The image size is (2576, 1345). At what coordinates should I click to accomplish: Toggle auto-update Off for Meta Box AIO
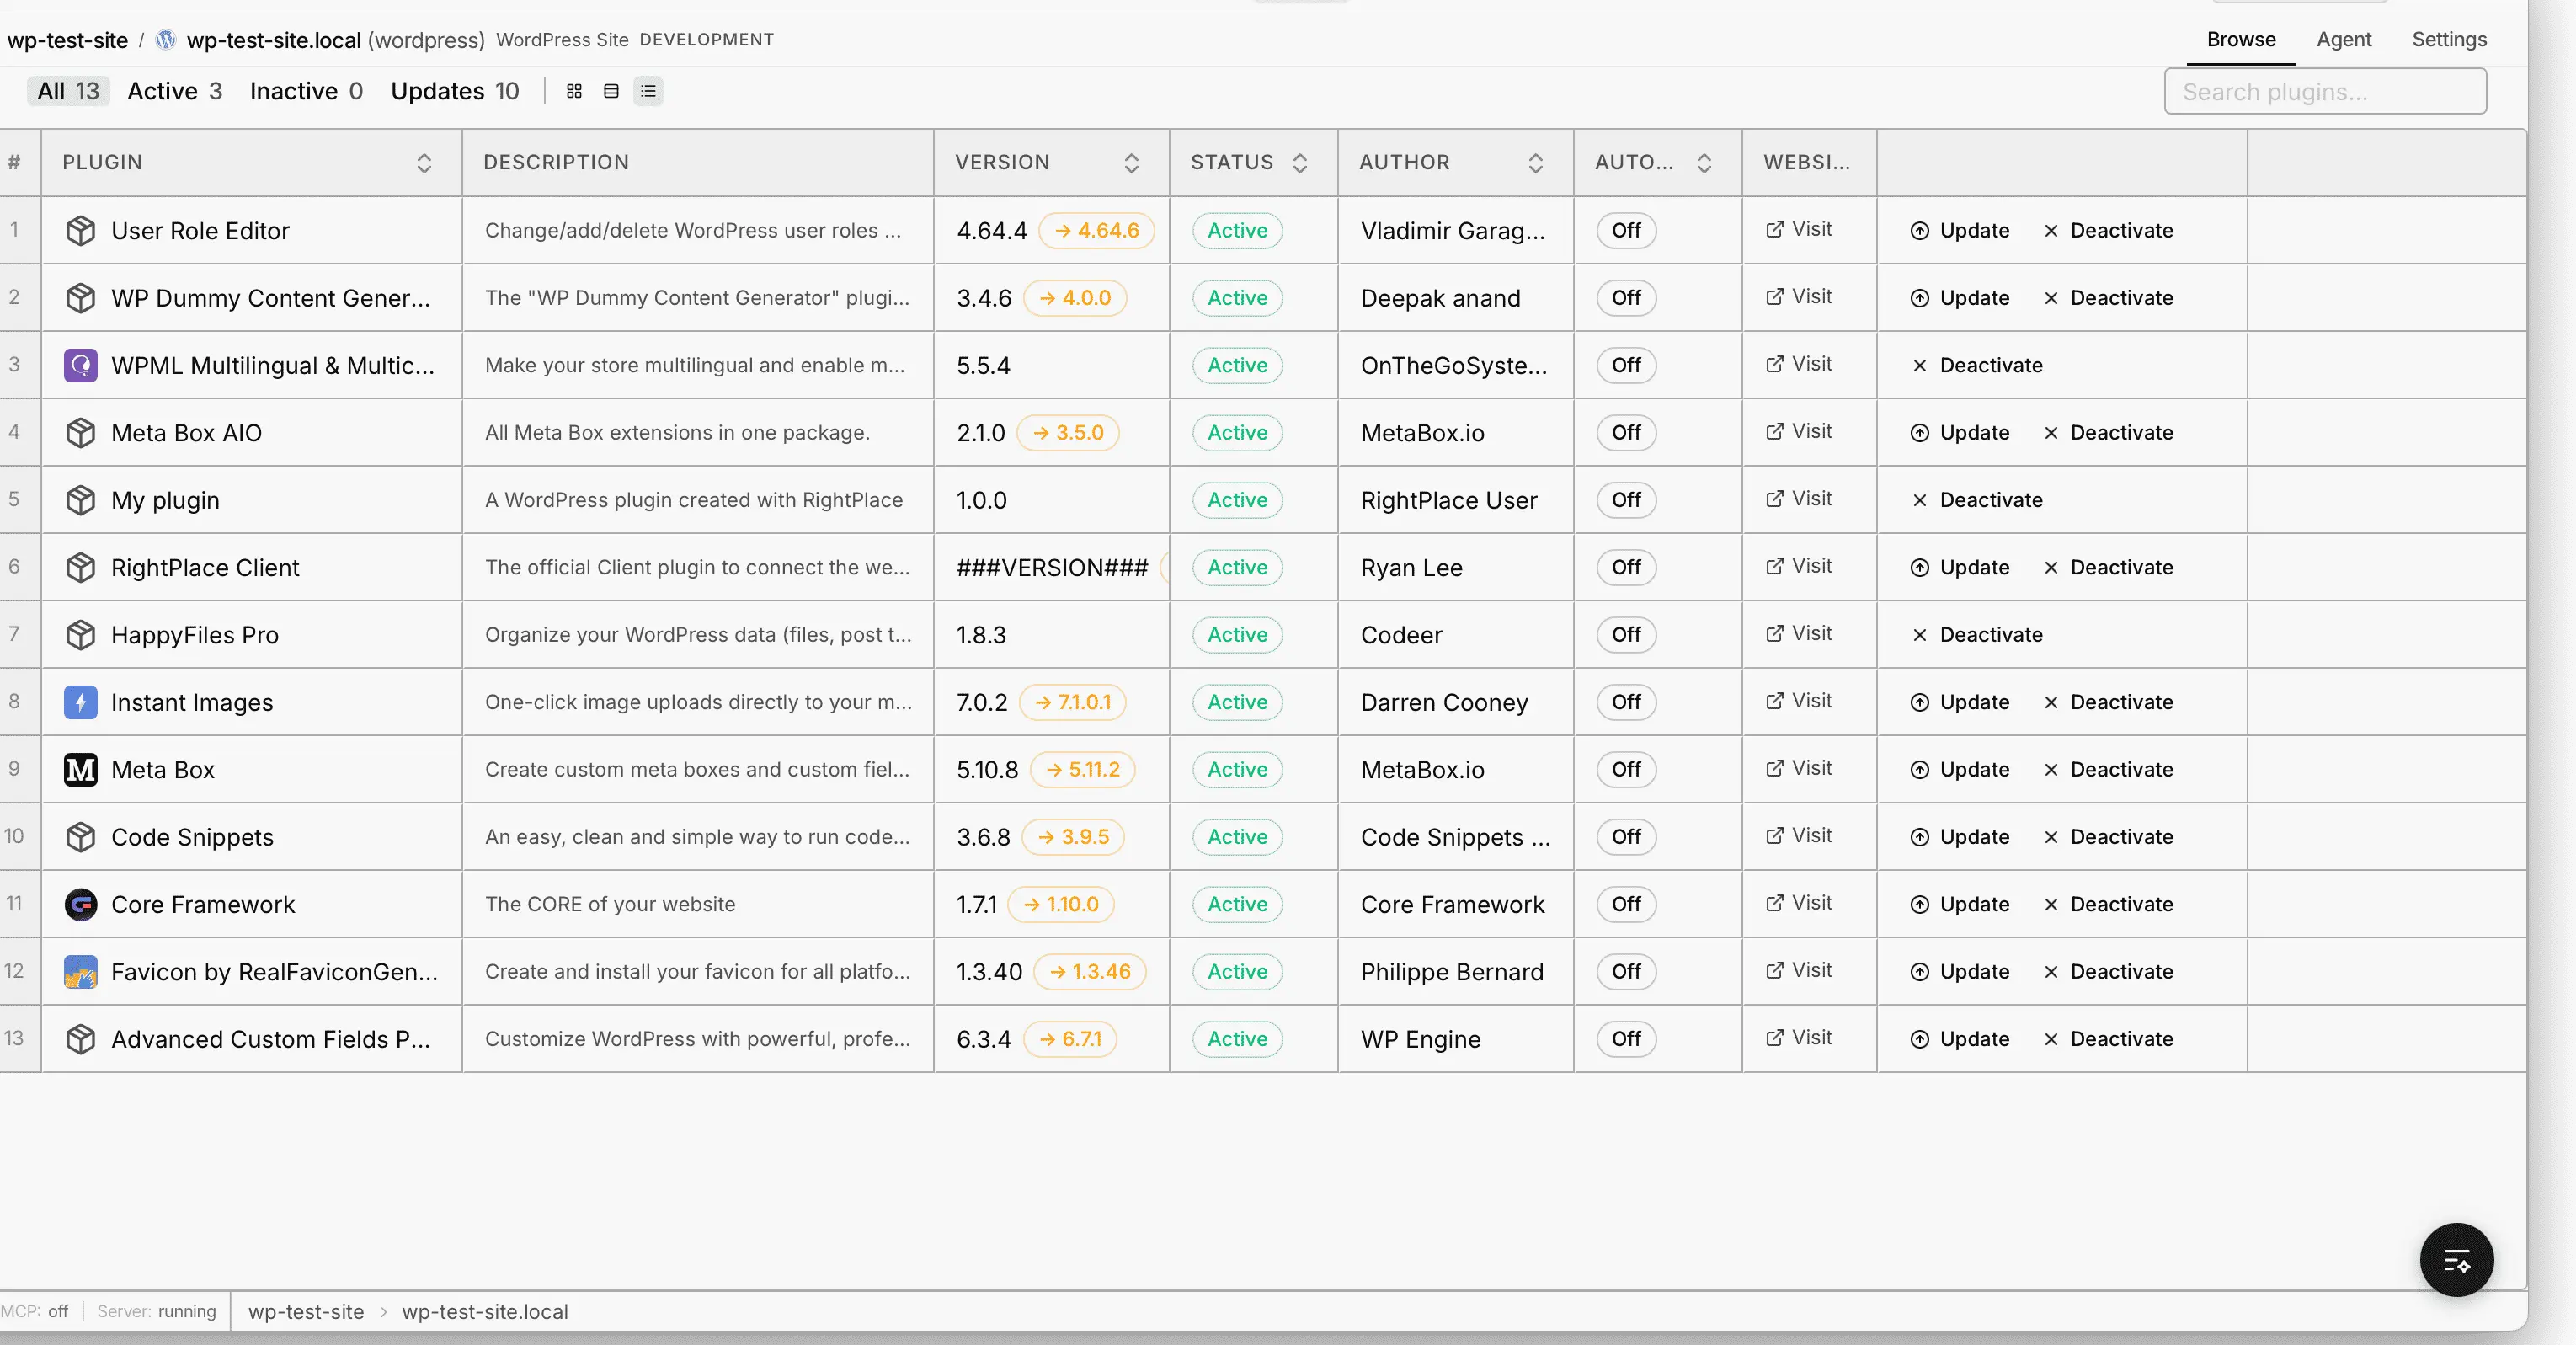pos(1626,432)
